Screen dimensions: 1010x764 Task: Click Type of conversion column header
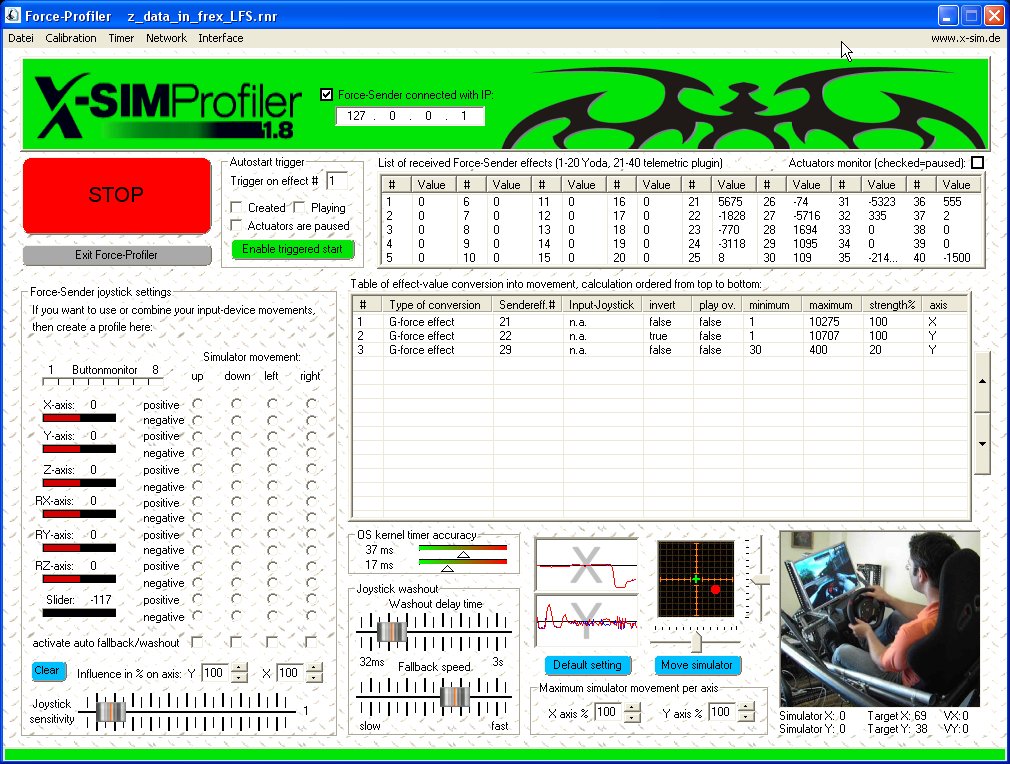point(438,305)
